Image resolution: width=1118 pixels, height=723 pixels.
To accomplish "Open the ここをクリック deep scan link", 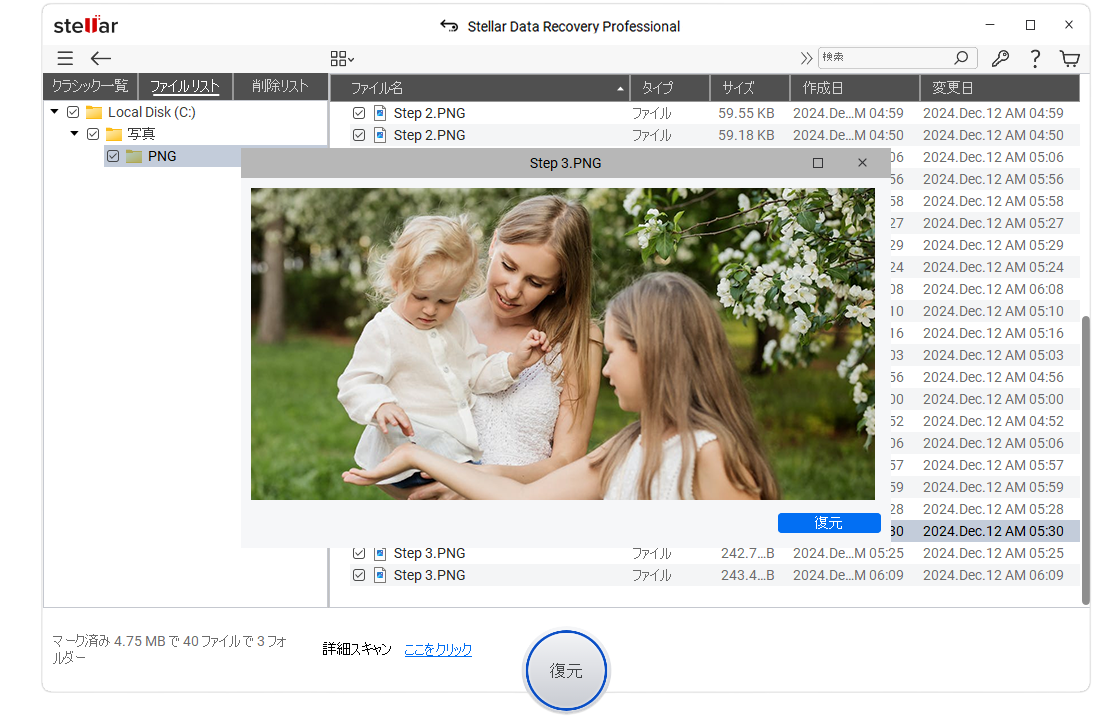I will (x=438, y=650).
